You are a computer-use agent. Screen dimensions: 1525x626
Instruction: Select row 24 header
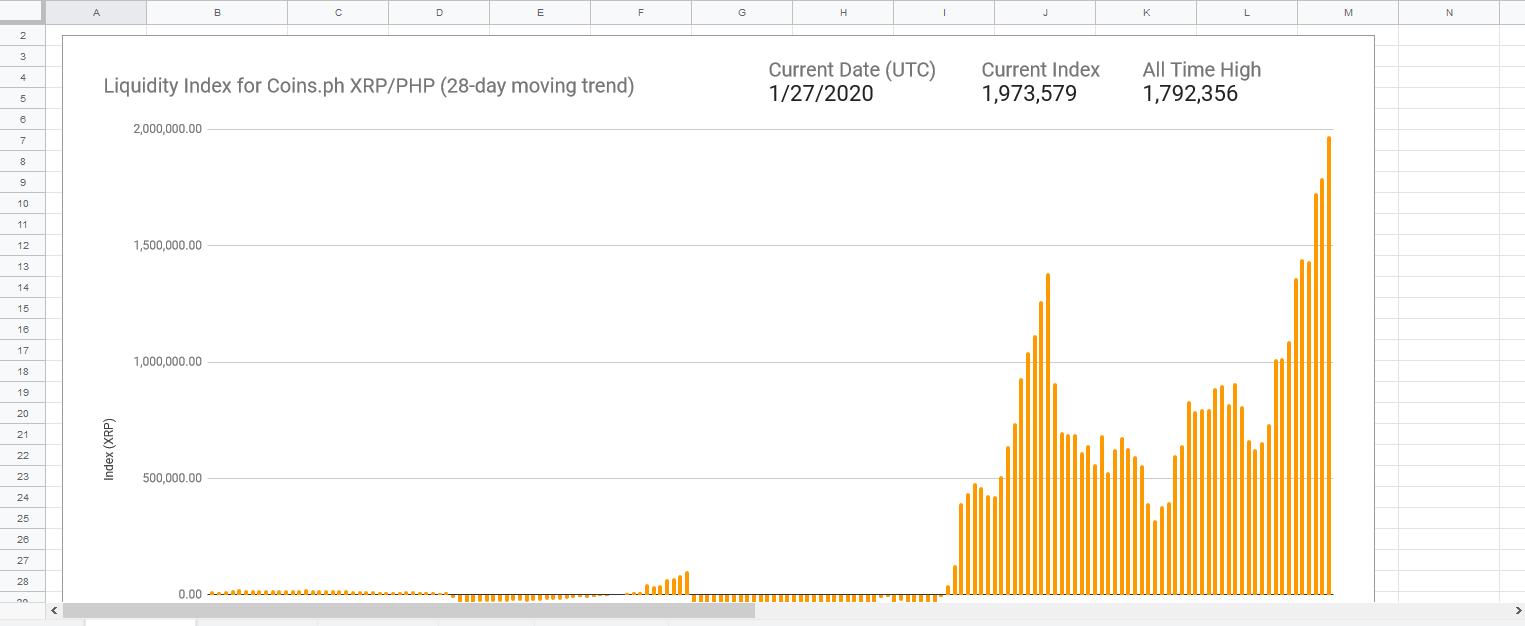tap(22, 497)
